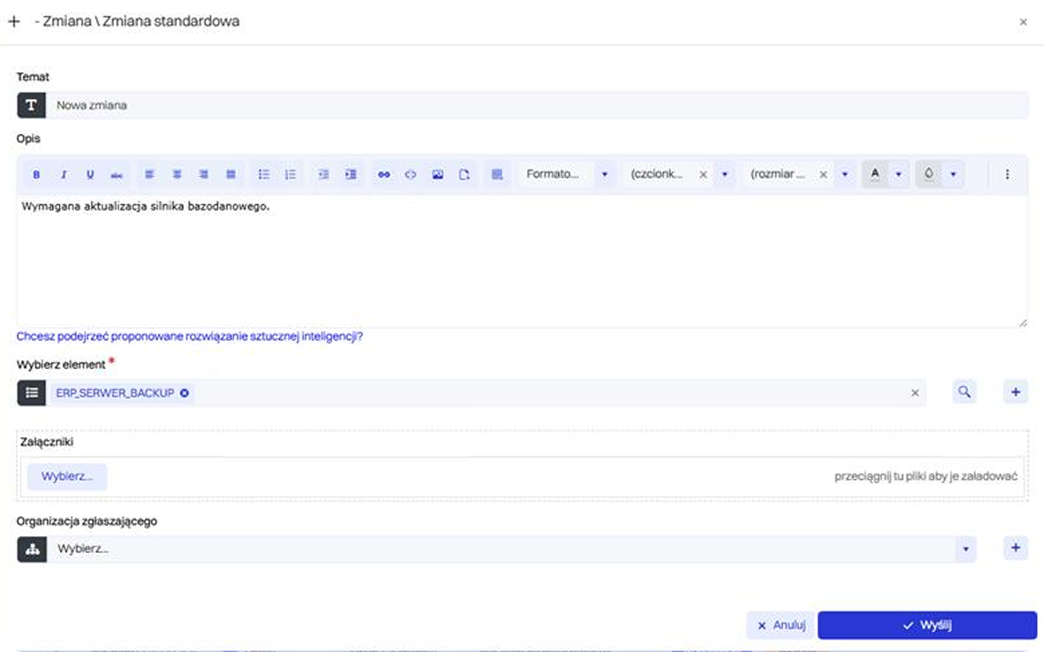The width and height of the screenshot is (1044, 652).
Task: Expand the Organizacja zgłaszającego dropdown
Action: (x=965, y=549)
